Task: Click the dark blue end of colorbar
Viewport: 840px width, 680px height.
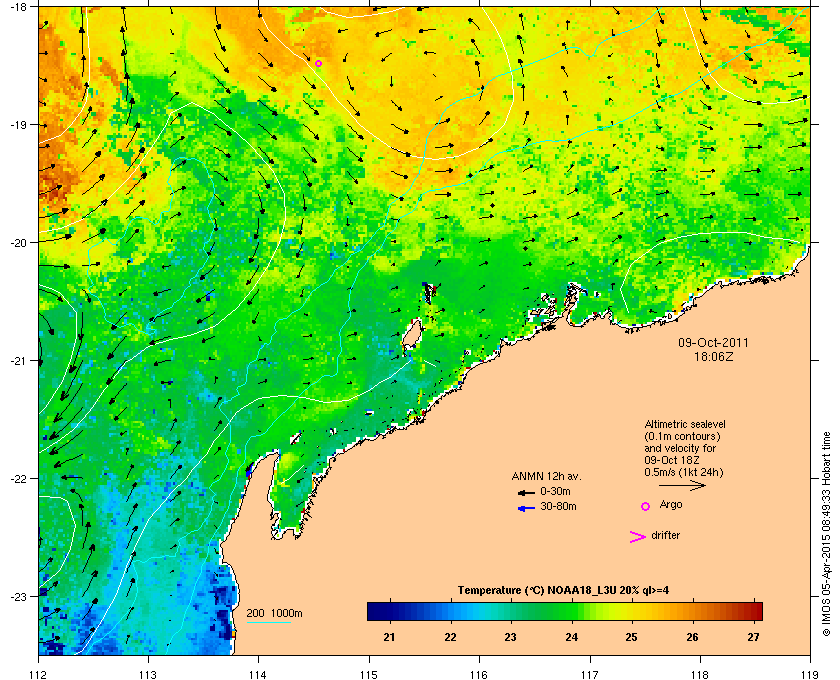Action: click(x=375, y=611)
